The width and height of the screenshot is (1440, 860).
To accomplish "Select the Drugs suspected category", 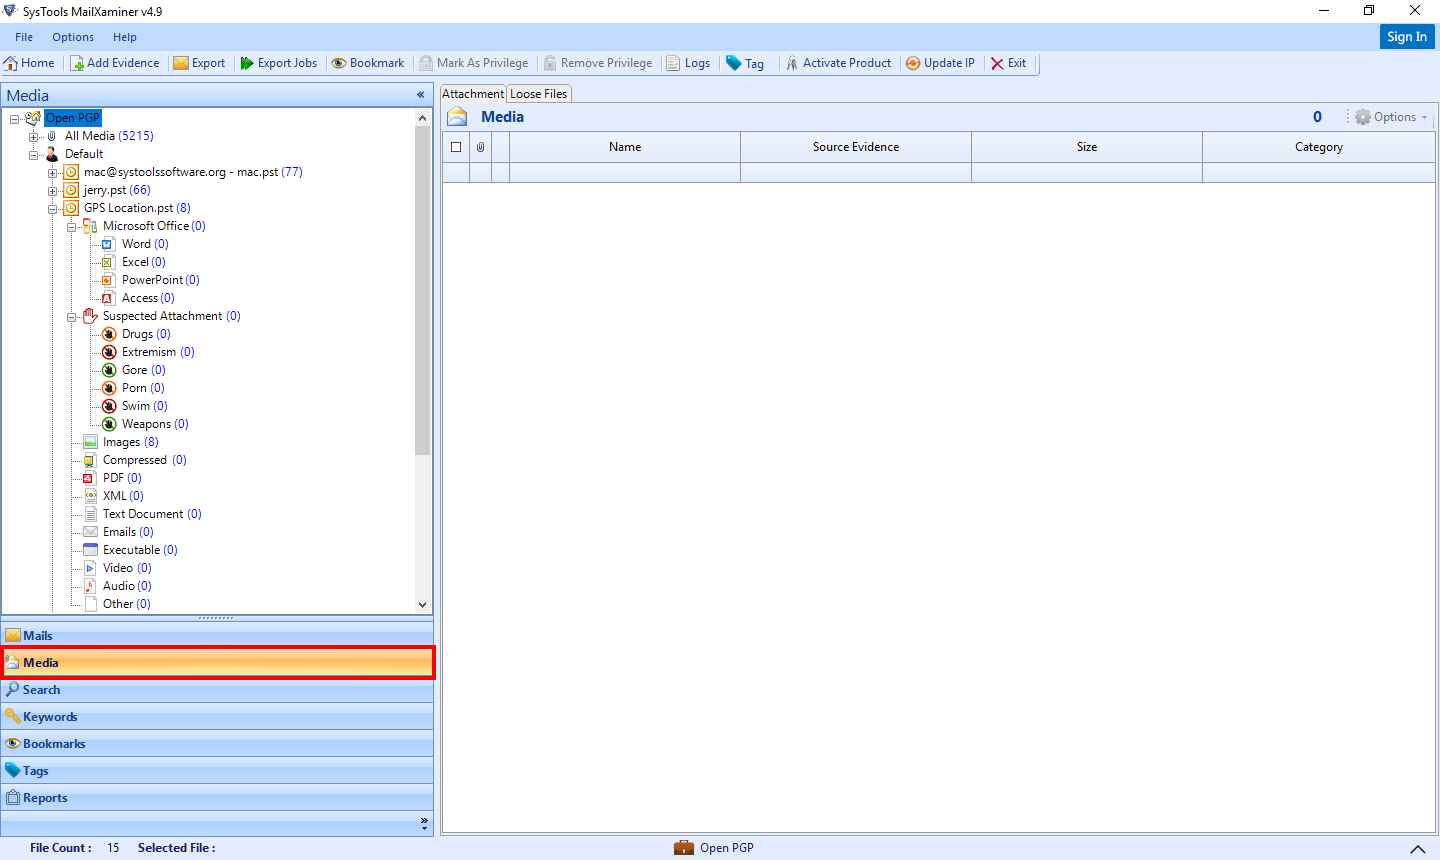I will (146, 334).
